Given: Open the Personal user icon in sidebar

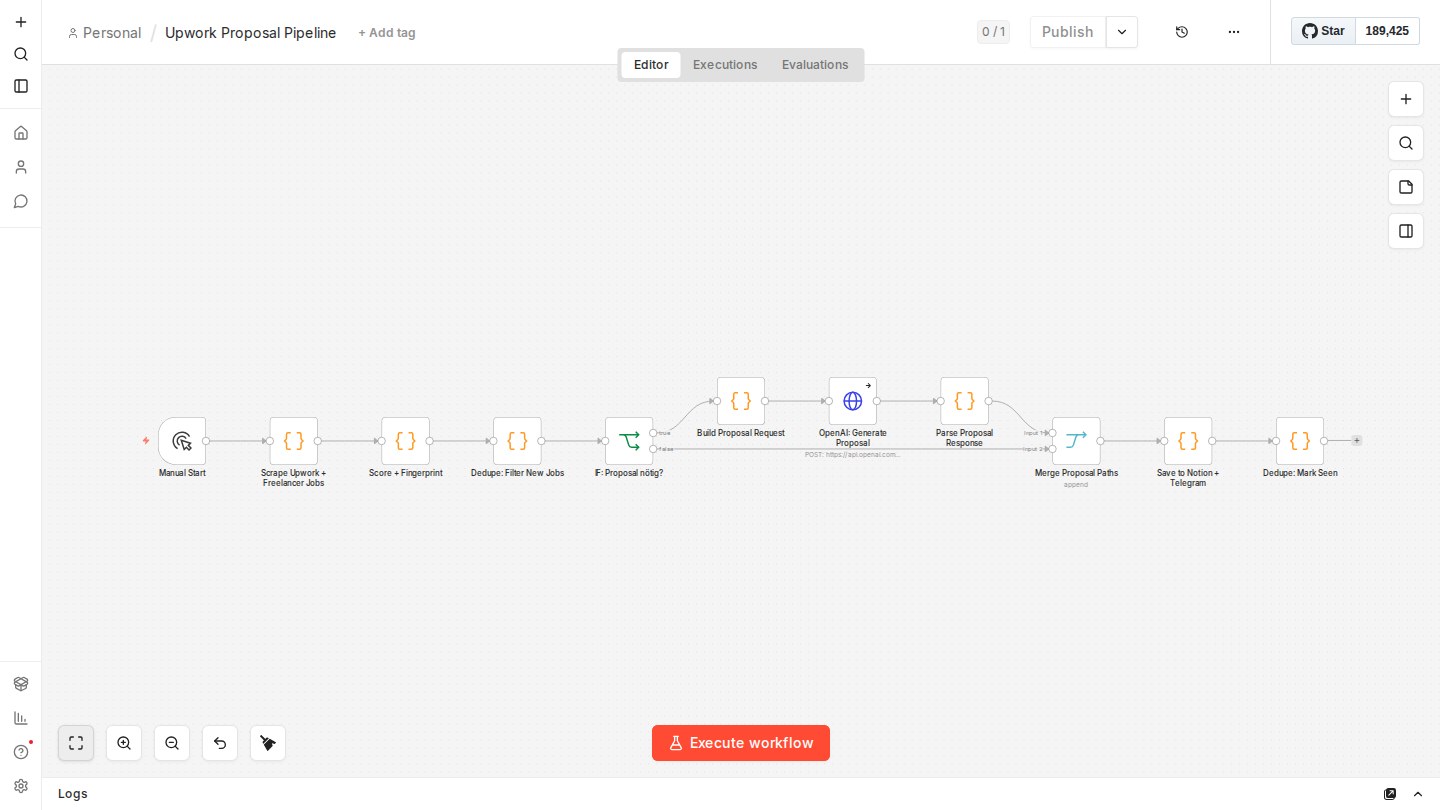Looking at the screenshot, I should point(20,167).
